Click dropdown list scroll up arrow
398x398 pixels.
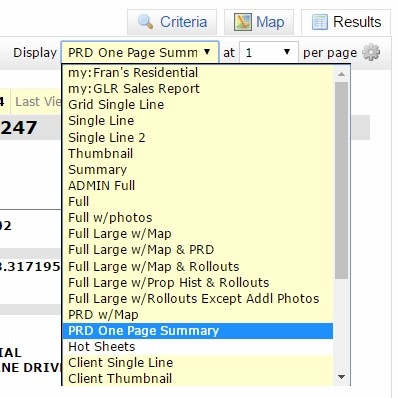pyautogui.click(x=341, y=74)
